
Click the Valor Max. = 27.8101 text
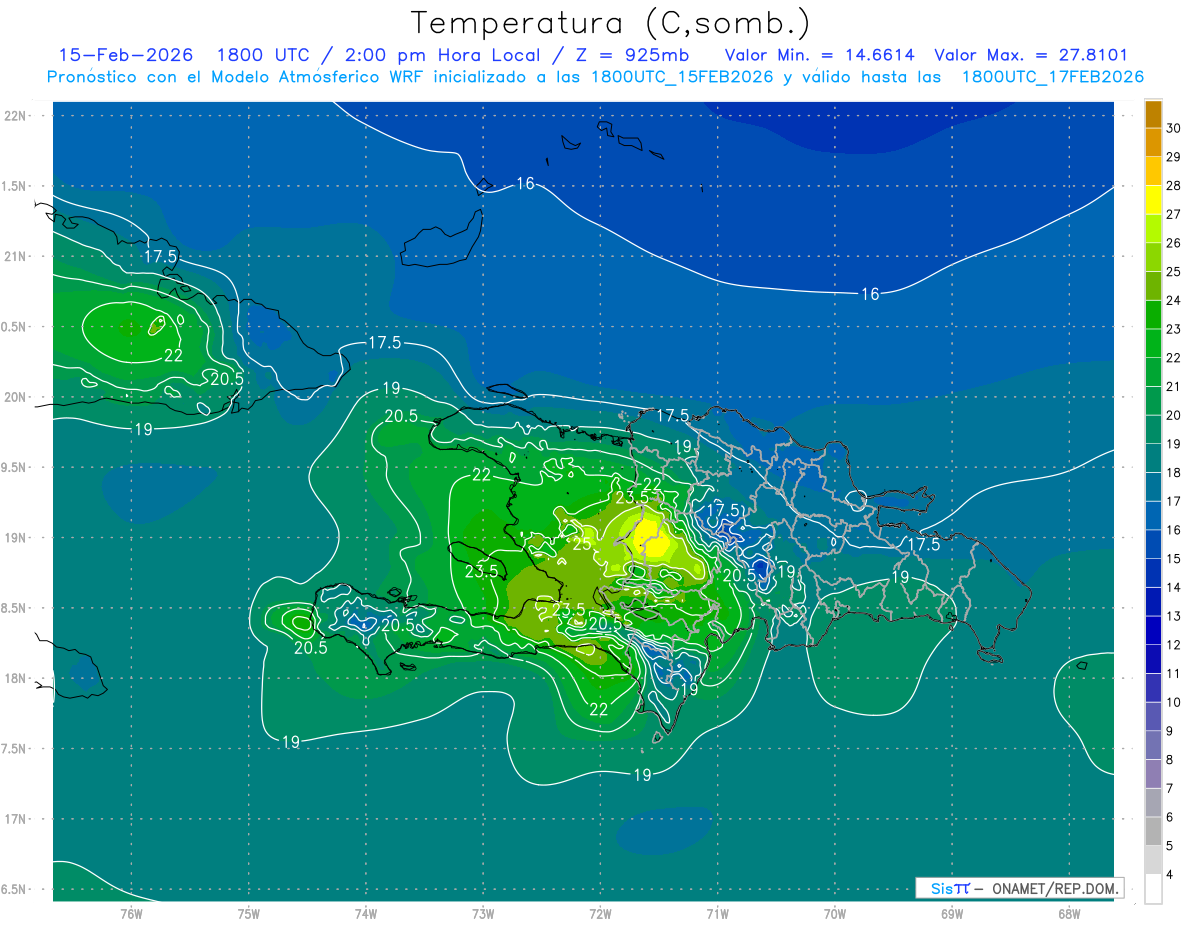coord(1030,55)
